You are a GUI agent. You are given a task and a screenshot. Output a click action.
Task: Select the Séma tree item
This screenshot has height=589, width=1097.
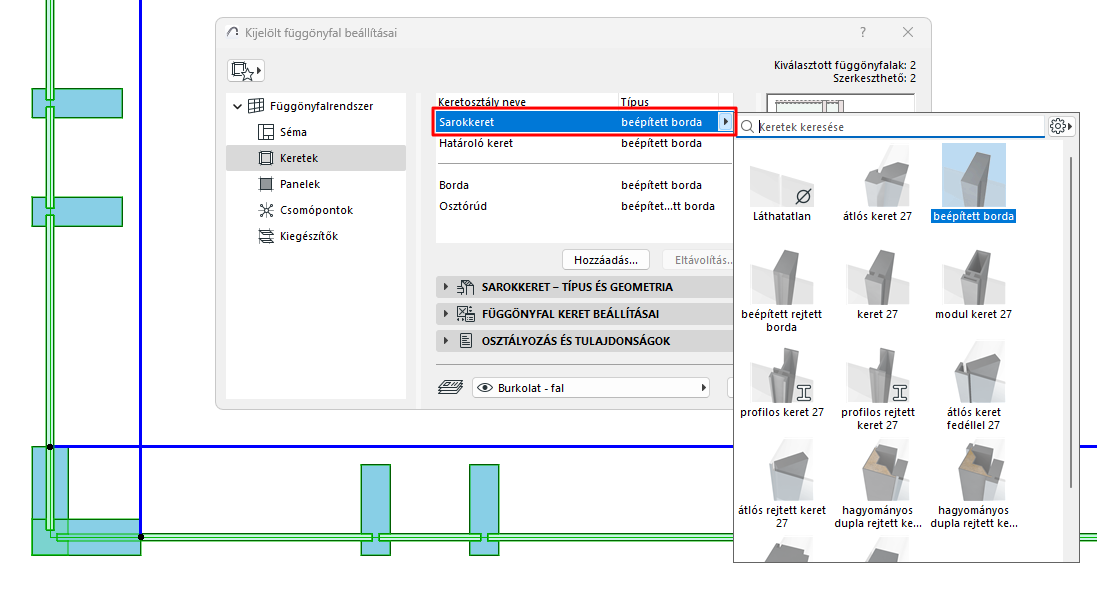(x=292, y=132)
